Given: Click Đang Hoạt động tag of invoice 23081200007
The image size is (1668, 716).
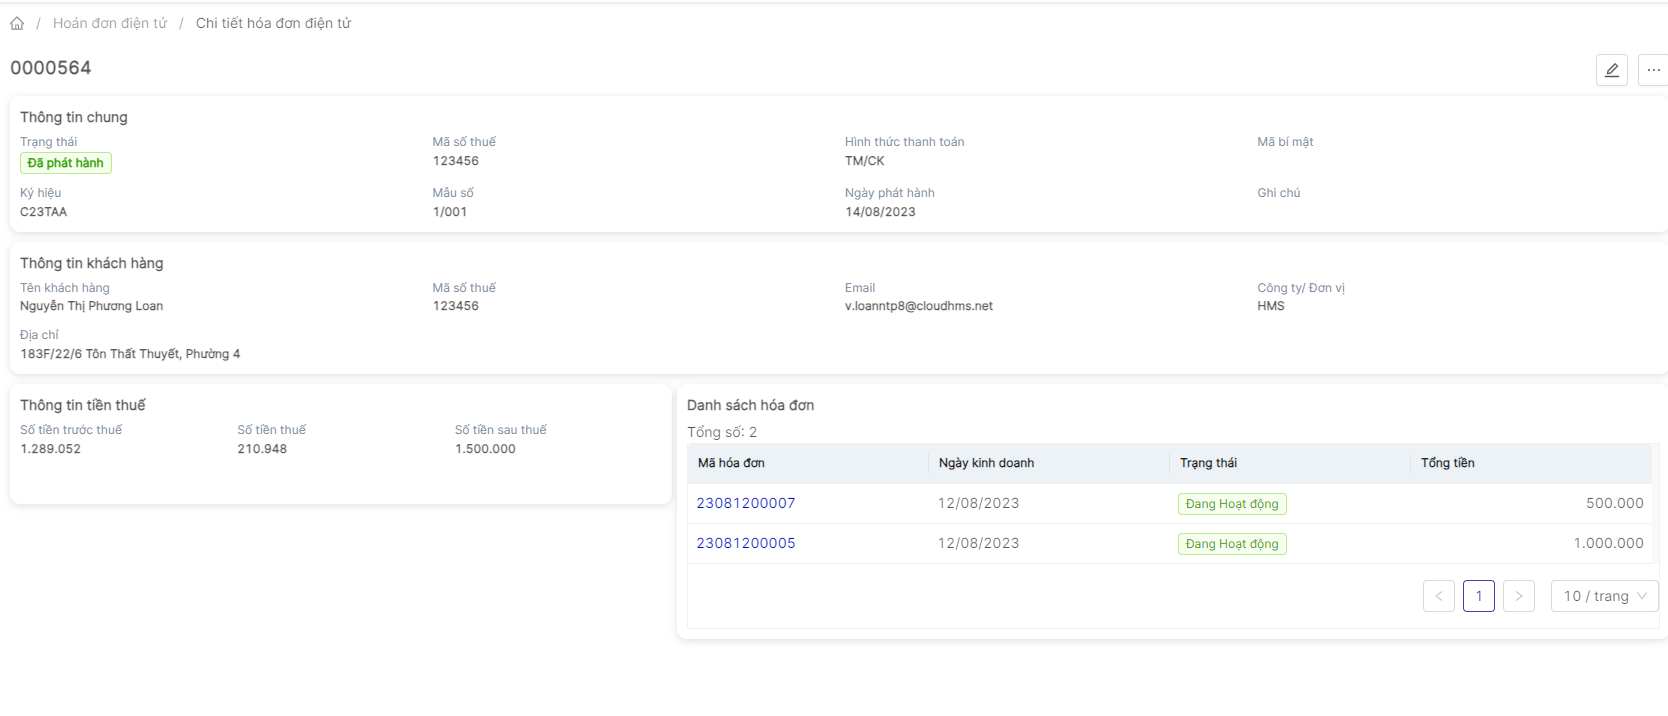Looking at the screenshot, I should [1232, 504].
